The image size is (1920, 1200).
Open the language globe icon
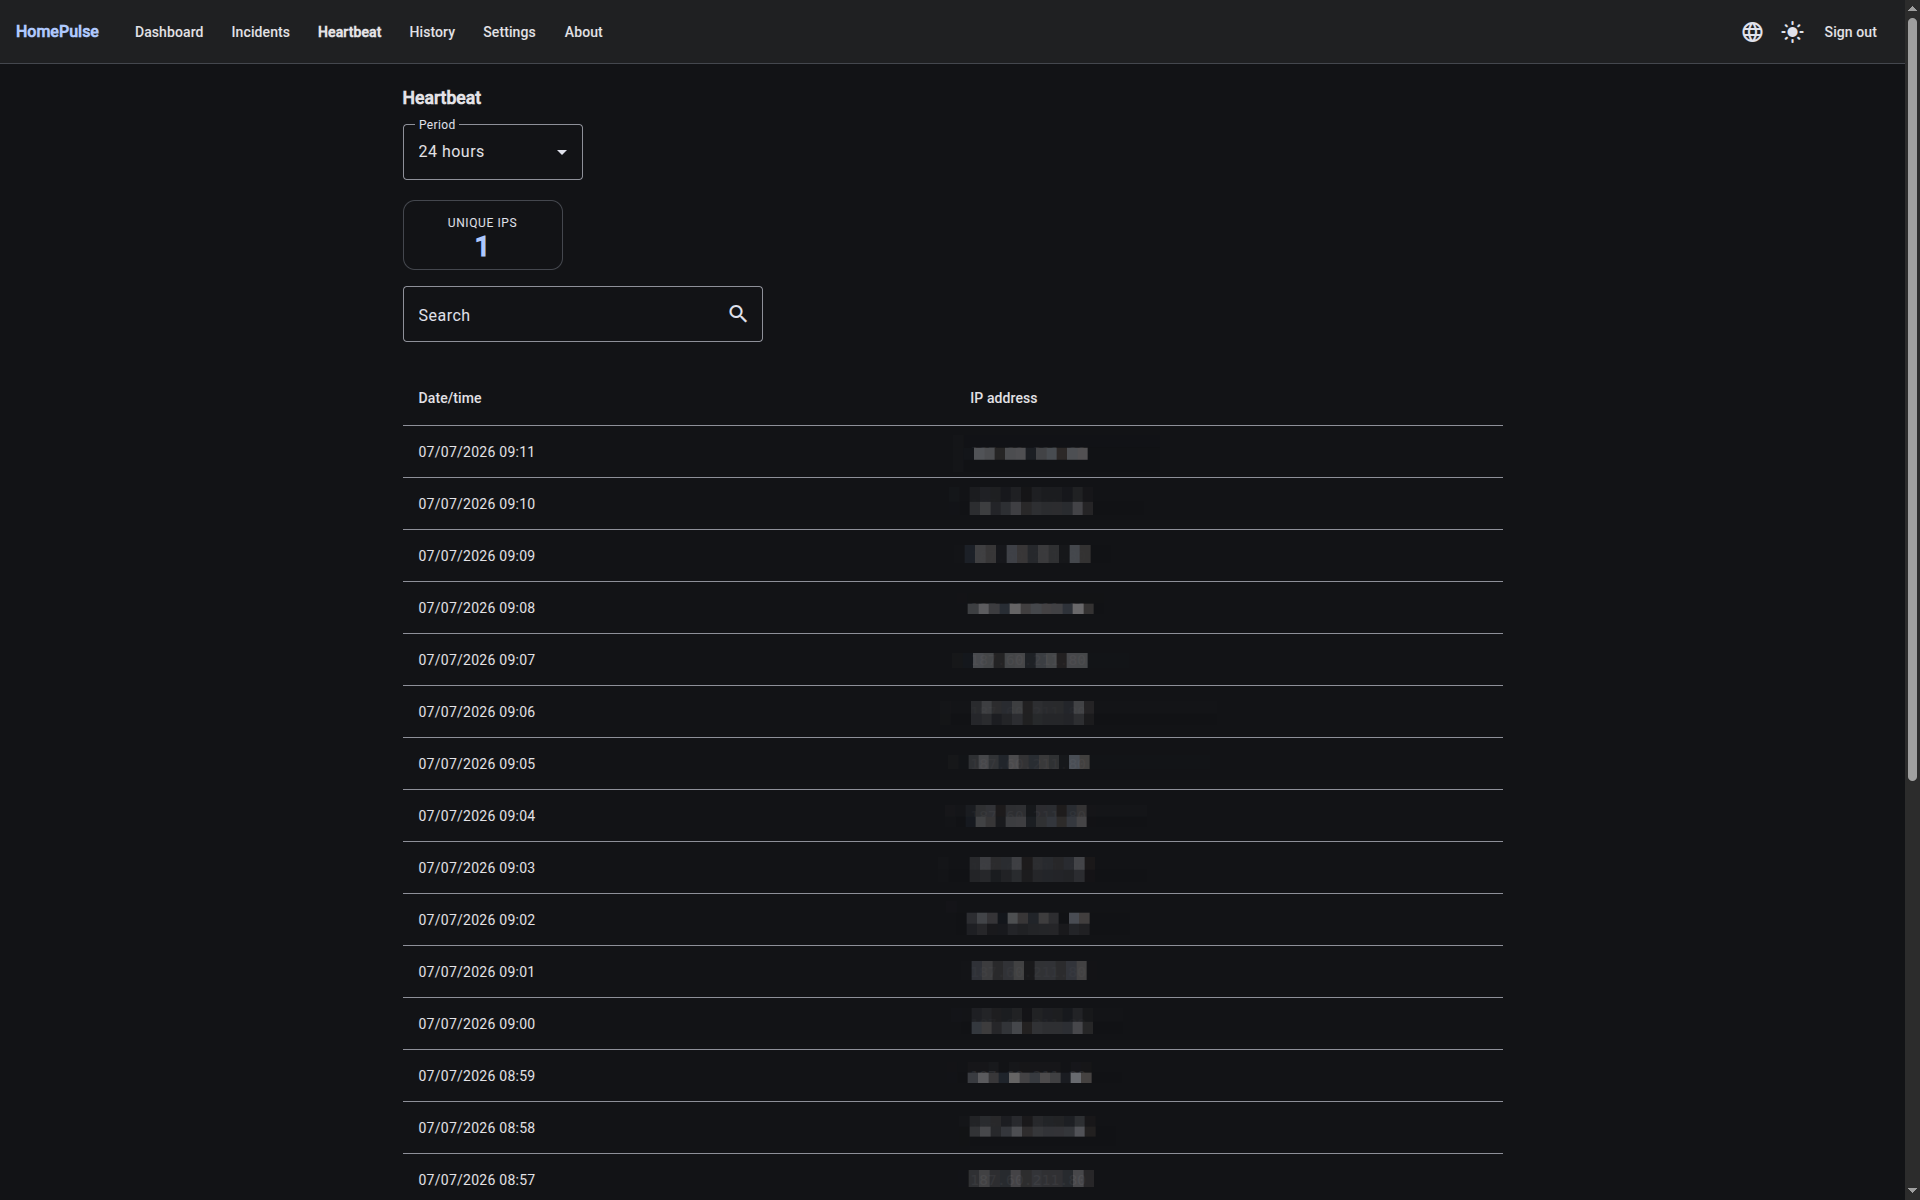coord(1752,32)
